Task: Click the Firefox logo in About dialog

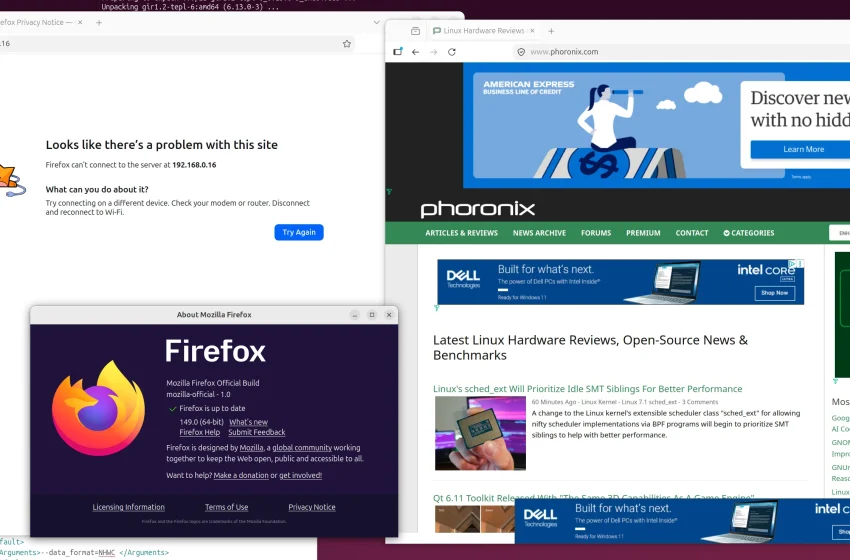Action: click(99, 408)
